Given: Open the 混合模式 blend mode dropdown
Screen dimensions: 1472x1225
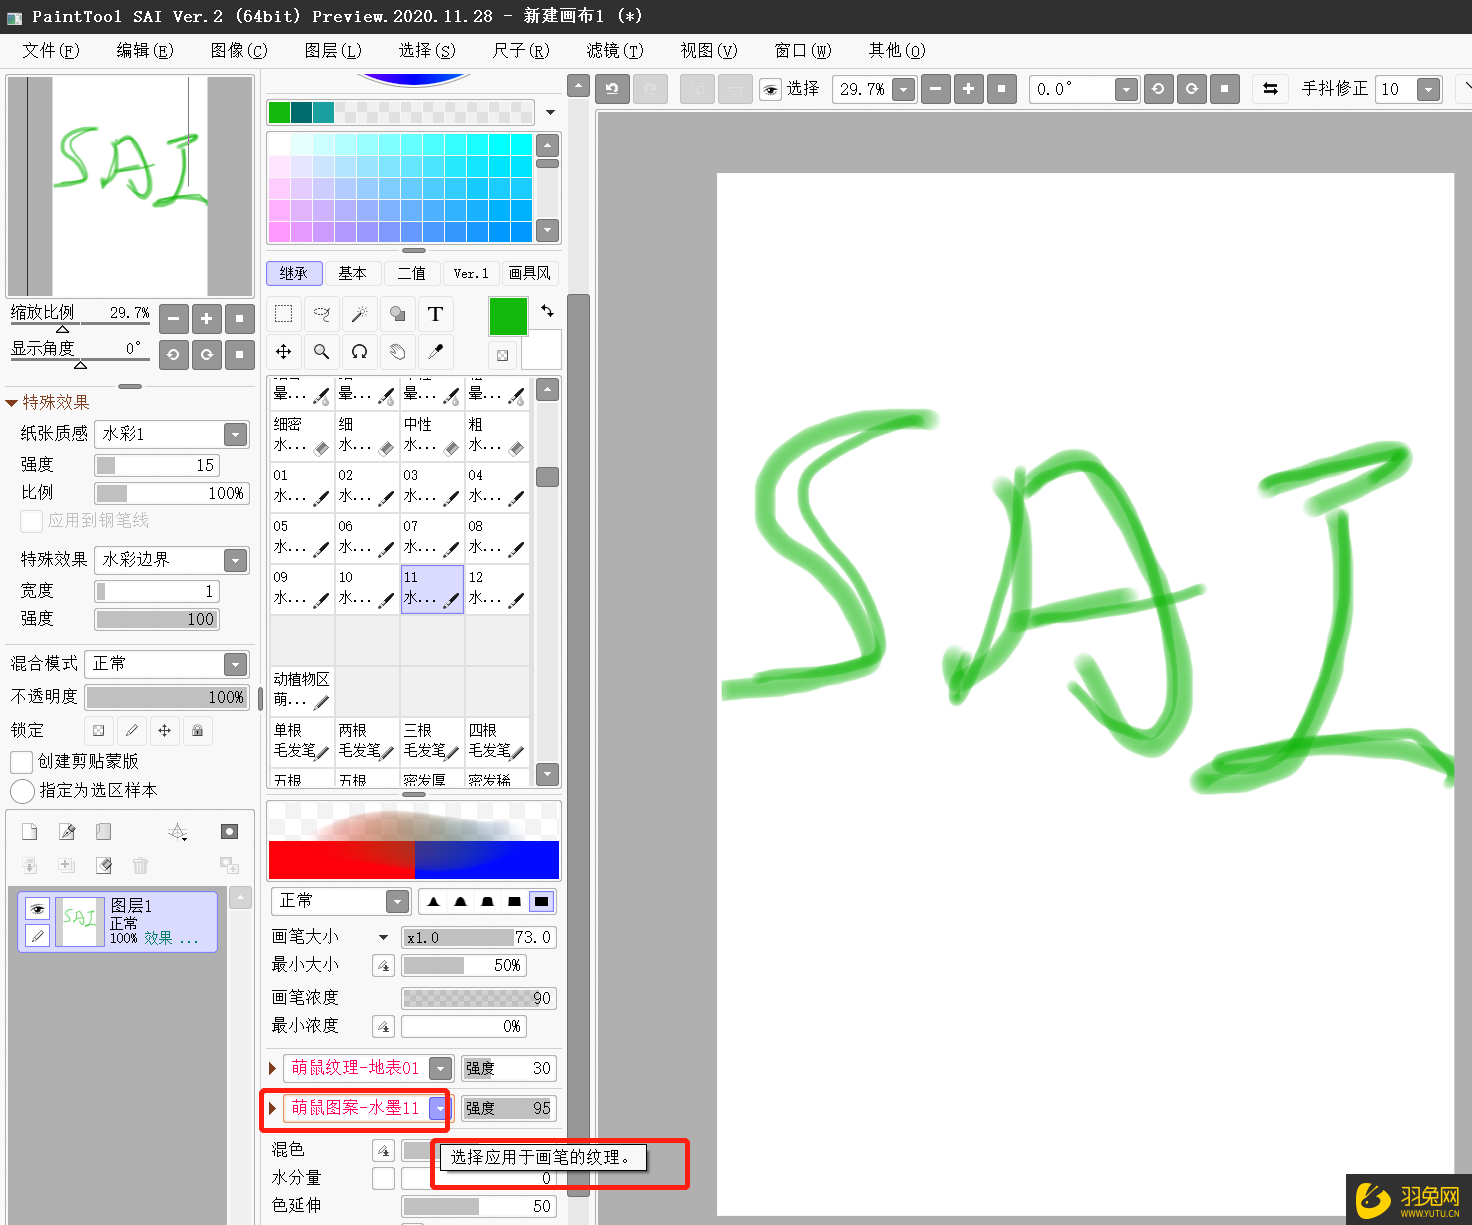Looking at the screenshot, I should [233, 663].
